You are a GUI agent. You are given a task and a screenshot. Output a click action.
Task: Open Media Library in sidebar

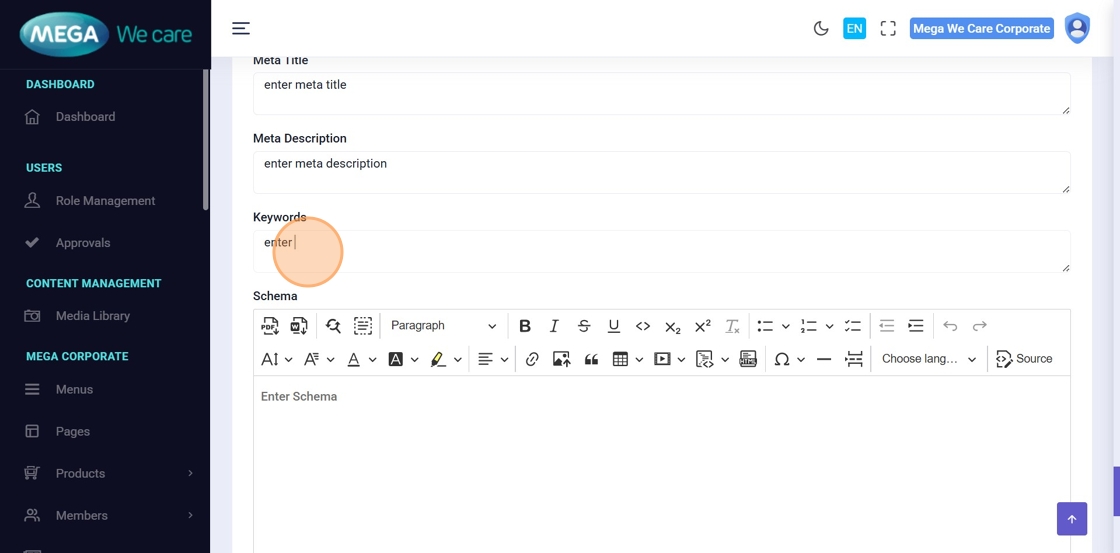[92, 316]
